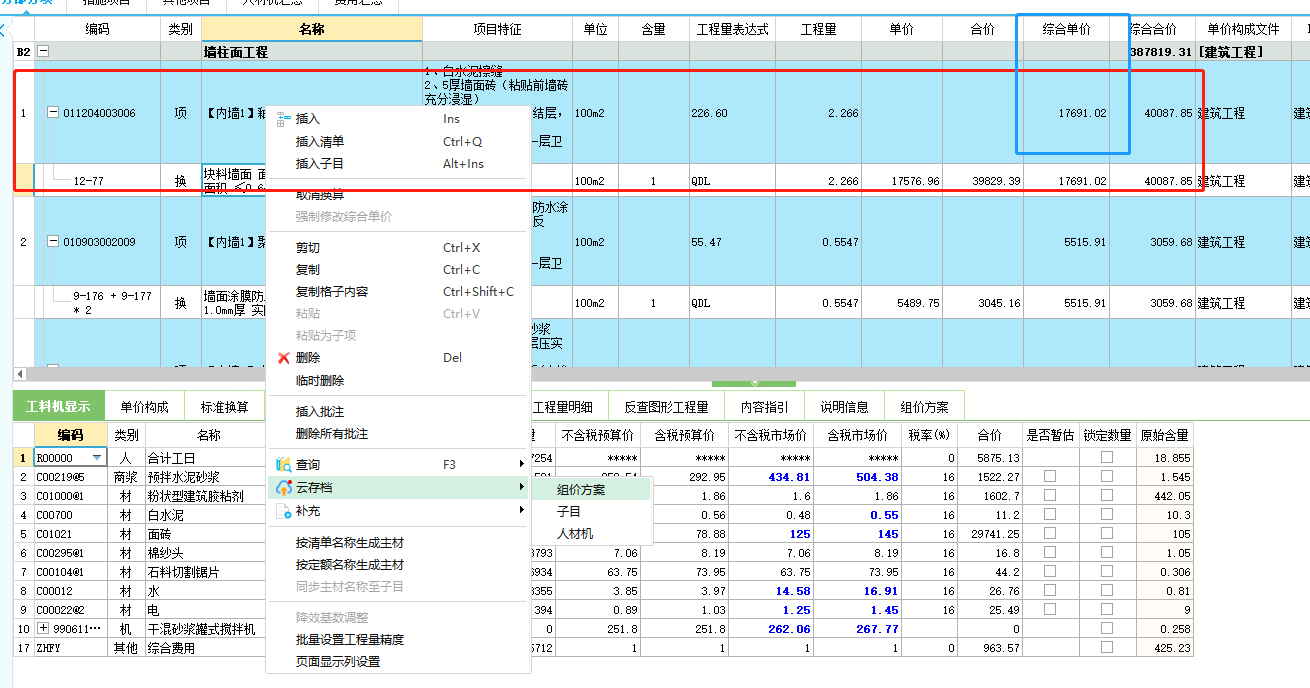The height and width of the screenshot is (688, 1310).
Task: Enable 是否暂估 for the 白水泥 row
Action: [1050, 515]
